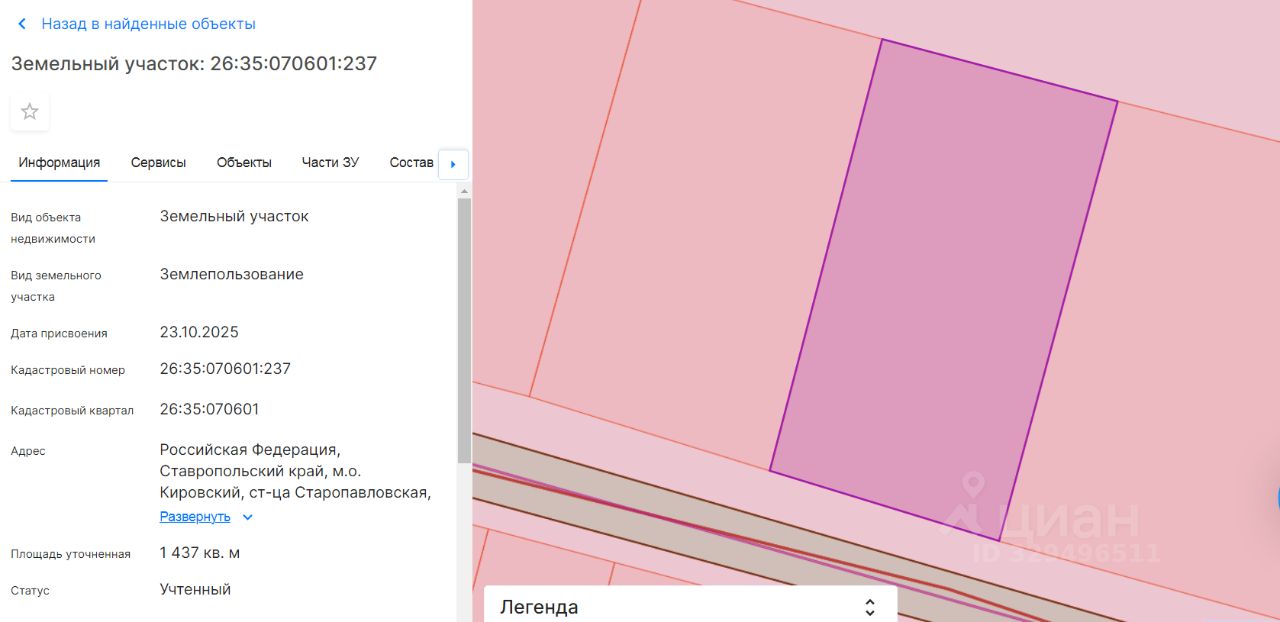Open the Состав tab
Screen dimensions: 1280x622
(411, 162)
